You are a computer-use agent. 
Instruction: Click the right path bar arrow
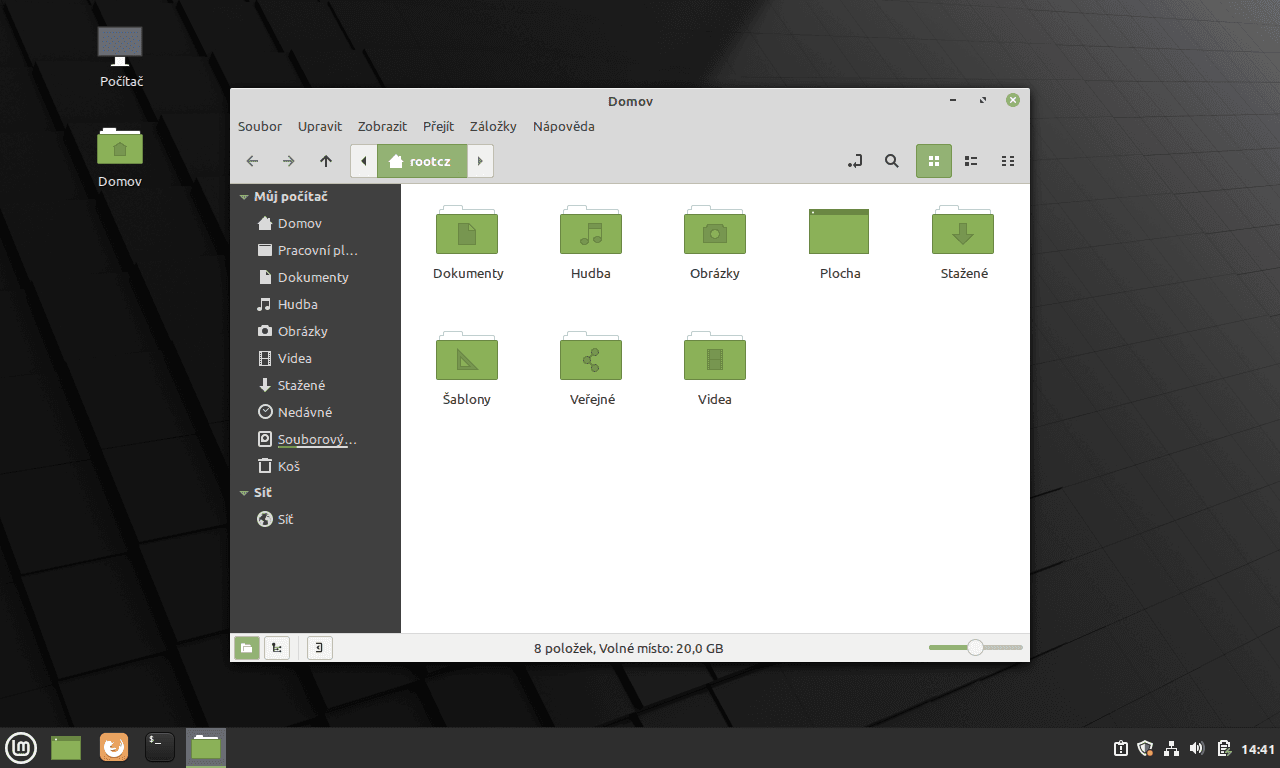coord(480,161)
